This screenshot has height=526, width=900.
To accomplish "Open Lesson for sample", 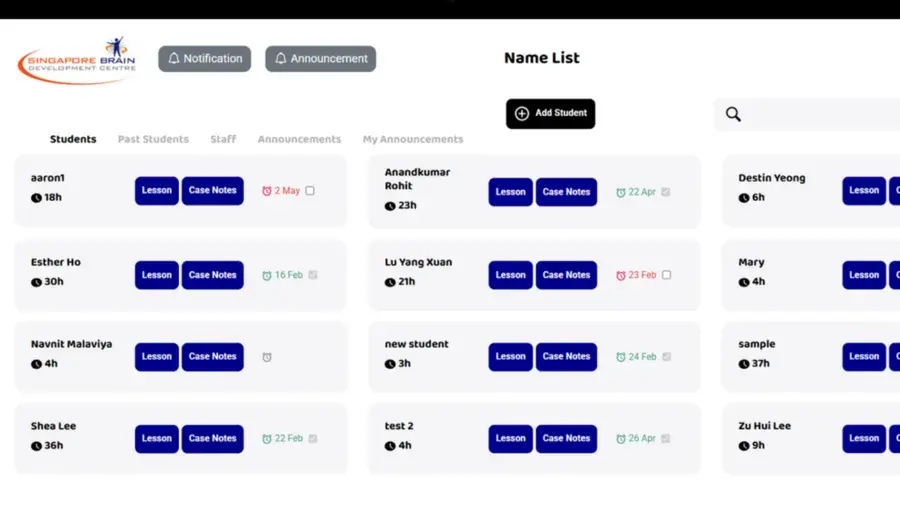I will (864, 357).
